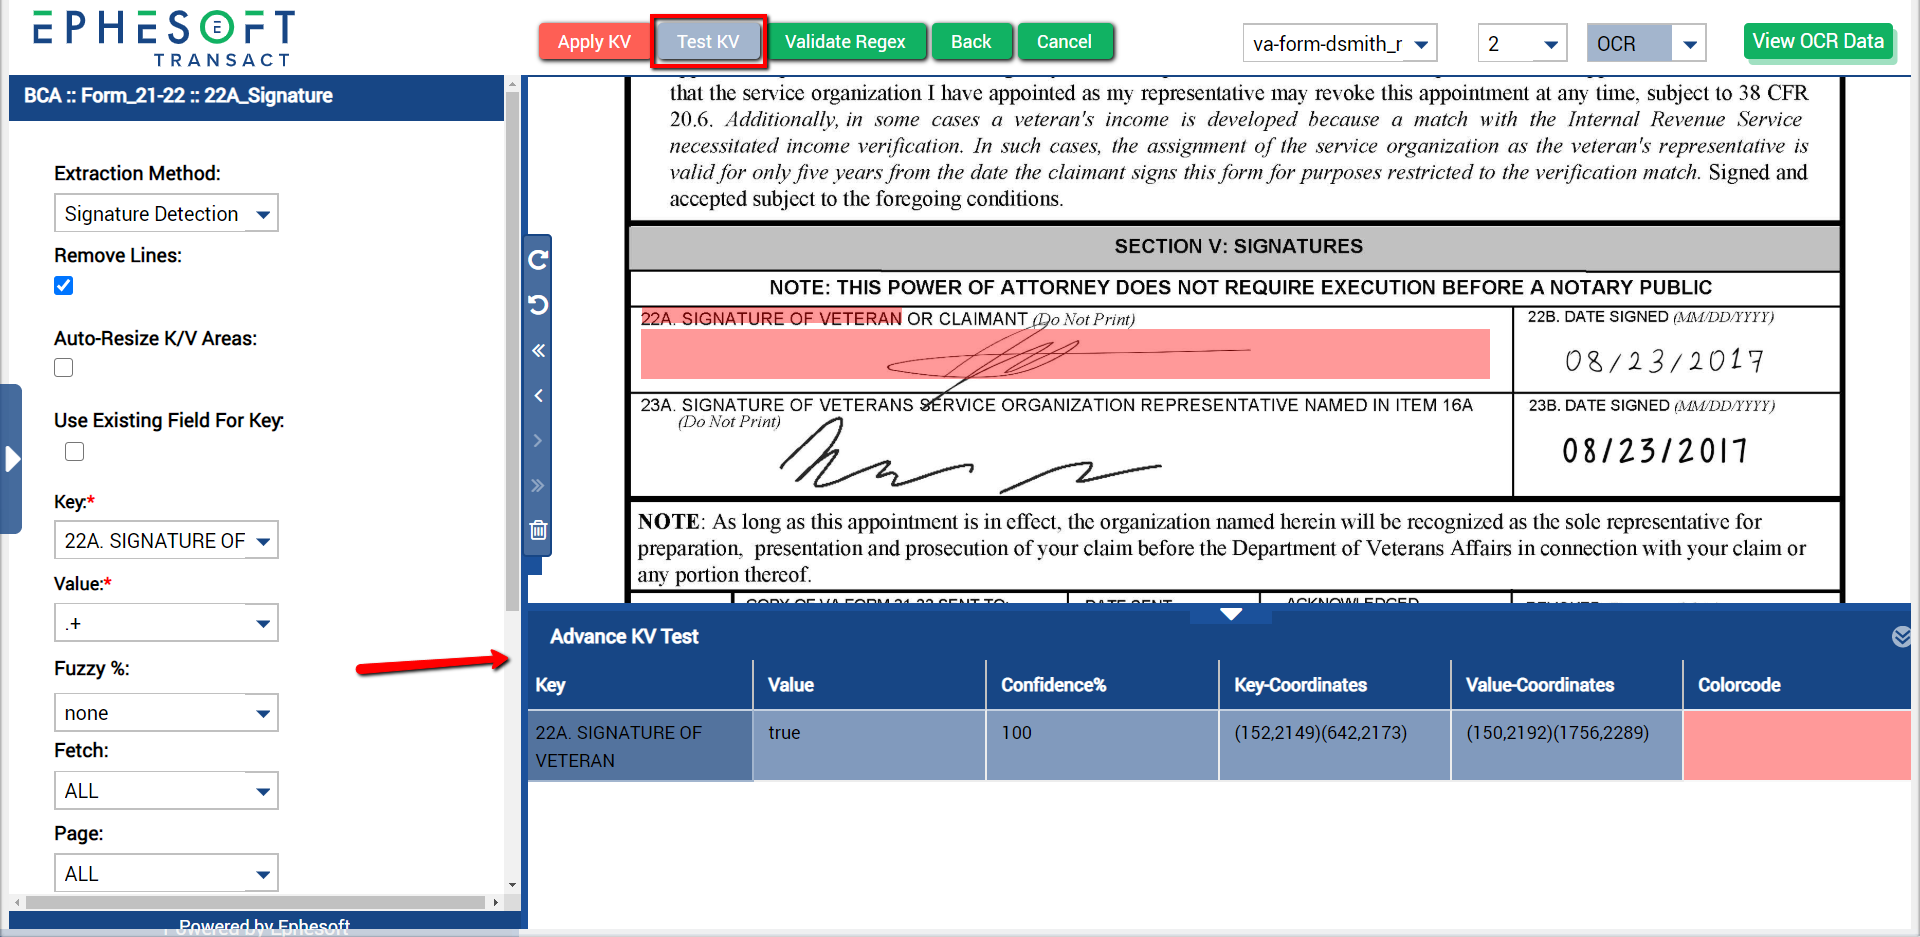Click the Colorcode column header
This screenshot has height=937, width=1920.
[1797, 685]
